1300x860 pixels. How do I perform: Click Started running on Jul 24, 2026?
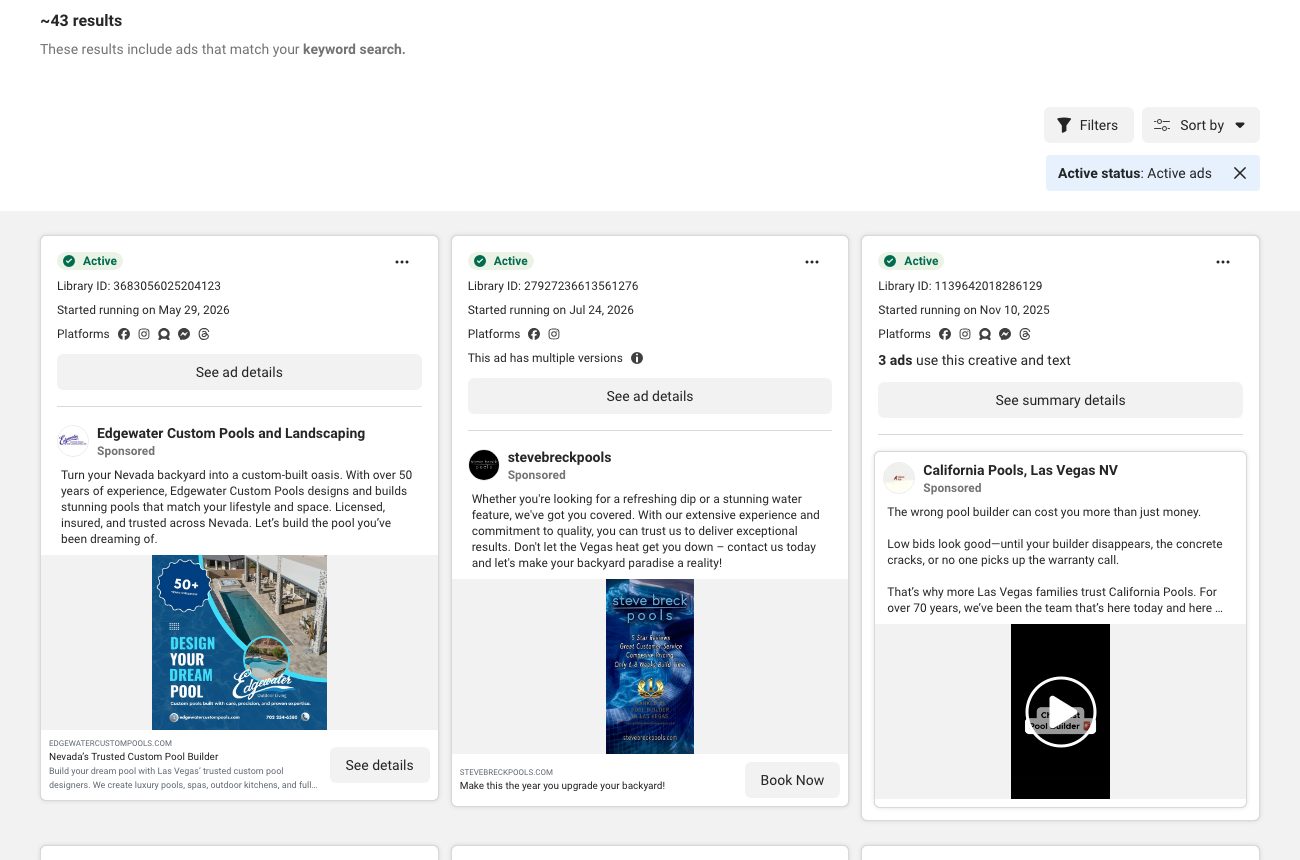point(551,310)
